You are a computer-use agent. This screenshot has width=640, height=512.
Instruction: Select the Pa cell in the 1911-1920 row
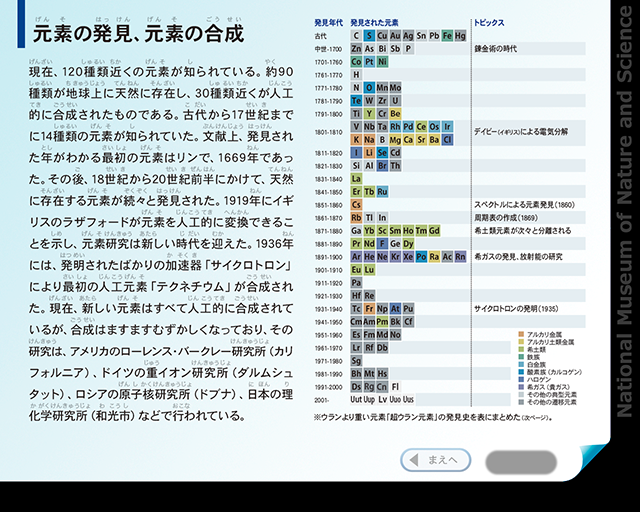coord(356,283)
